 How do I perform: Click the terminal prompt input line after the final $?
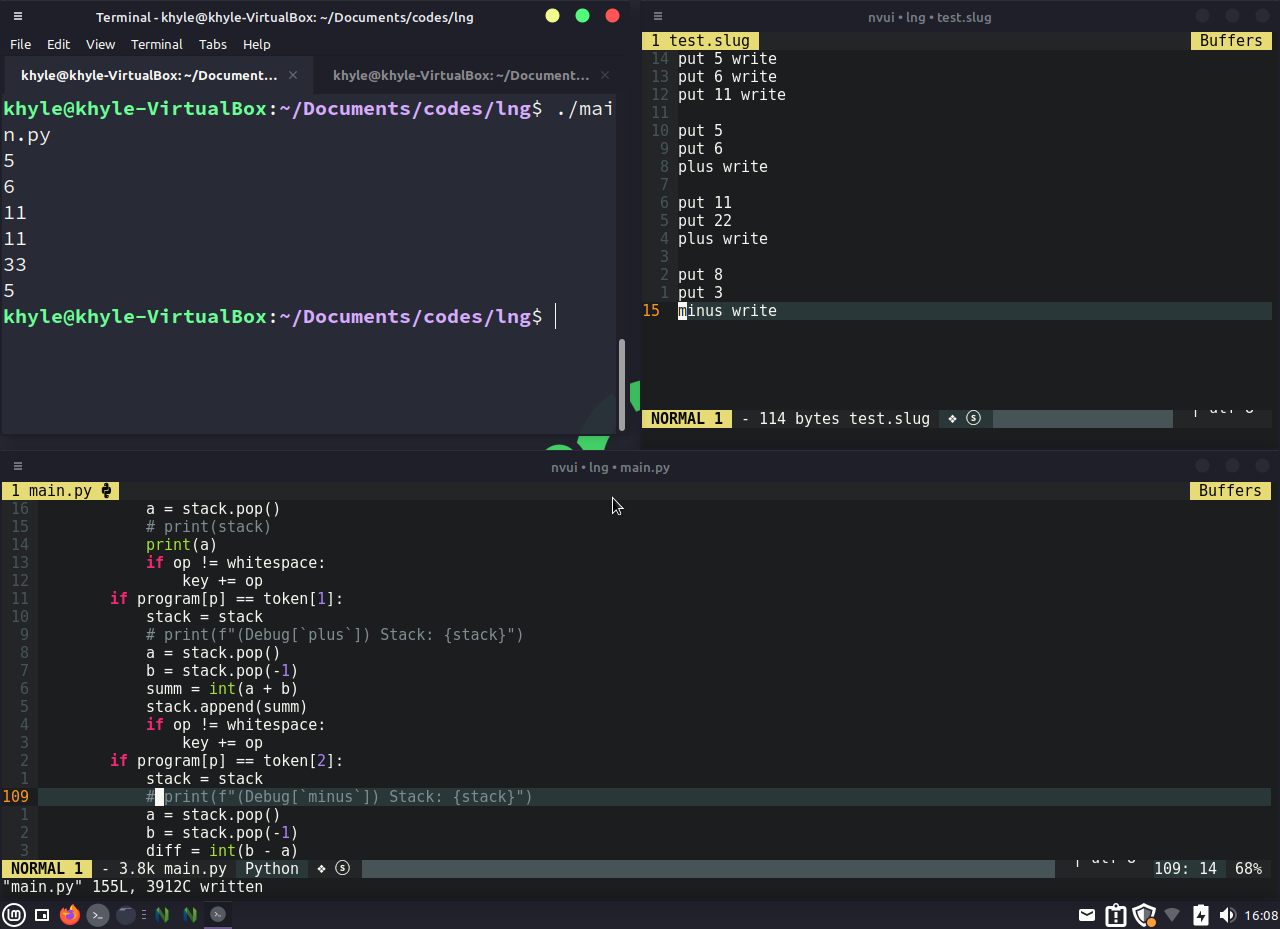point(555,317)
